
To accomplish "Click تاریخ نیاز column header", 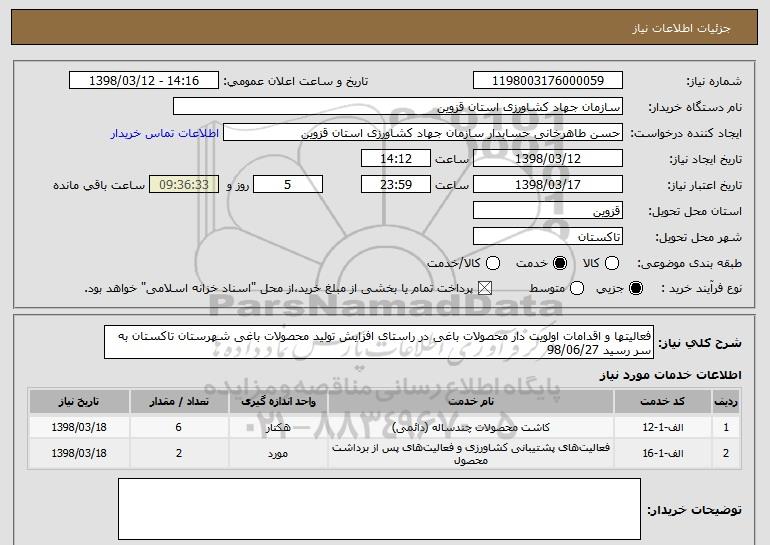I will pos(79,402).
